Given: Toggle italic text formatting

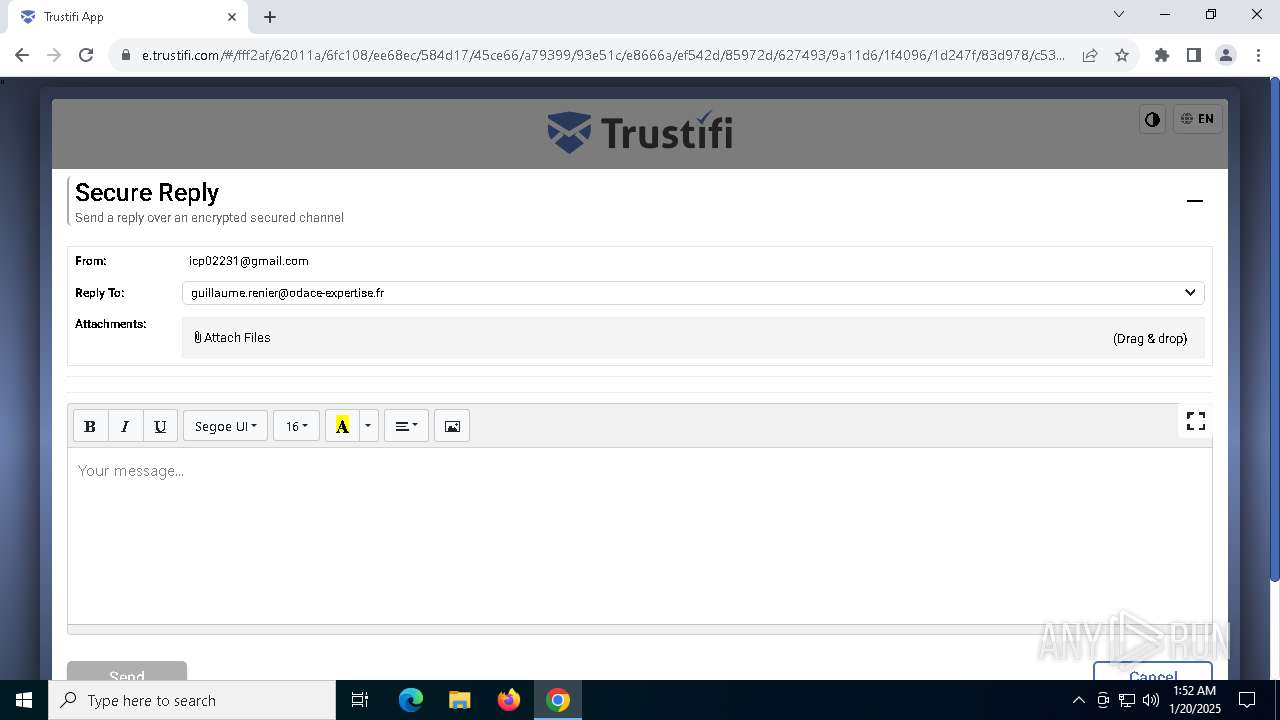Looking at the screenshot, I should pyautogui.click(x=125, y=426).
